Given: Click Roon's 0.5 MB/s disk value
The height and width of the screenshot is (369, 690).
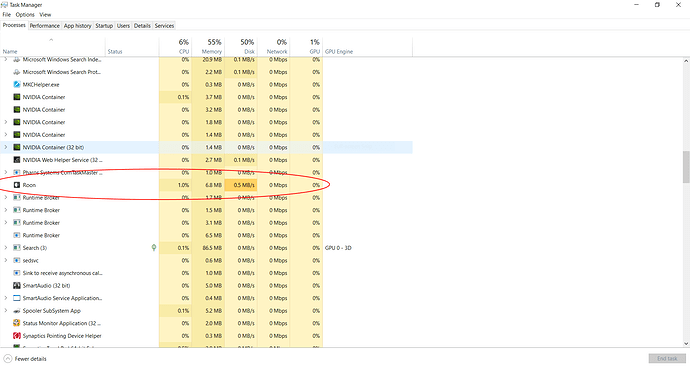Looking at the screenshot, I should (244, 185).
